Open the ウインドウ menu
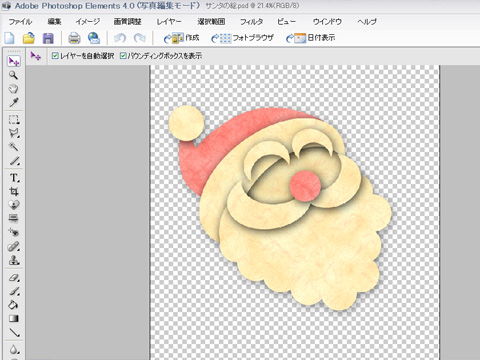 327,22
